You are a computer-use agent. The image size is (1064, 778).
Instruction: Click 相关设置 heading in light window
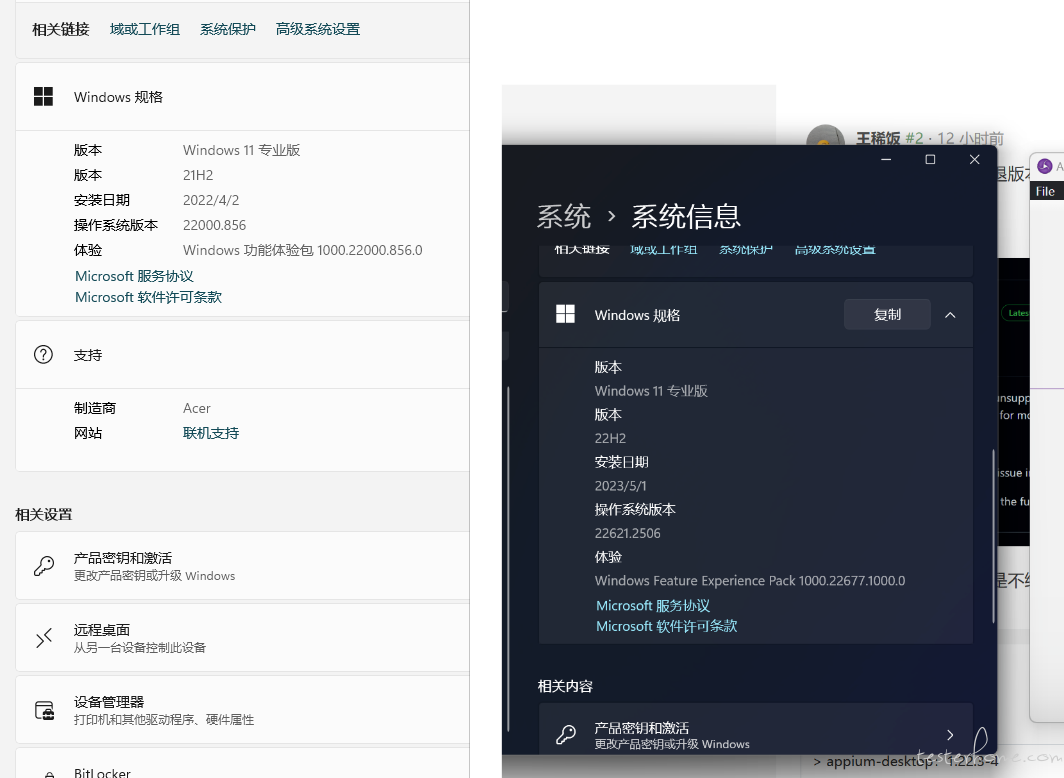click(x=43, y=514)
